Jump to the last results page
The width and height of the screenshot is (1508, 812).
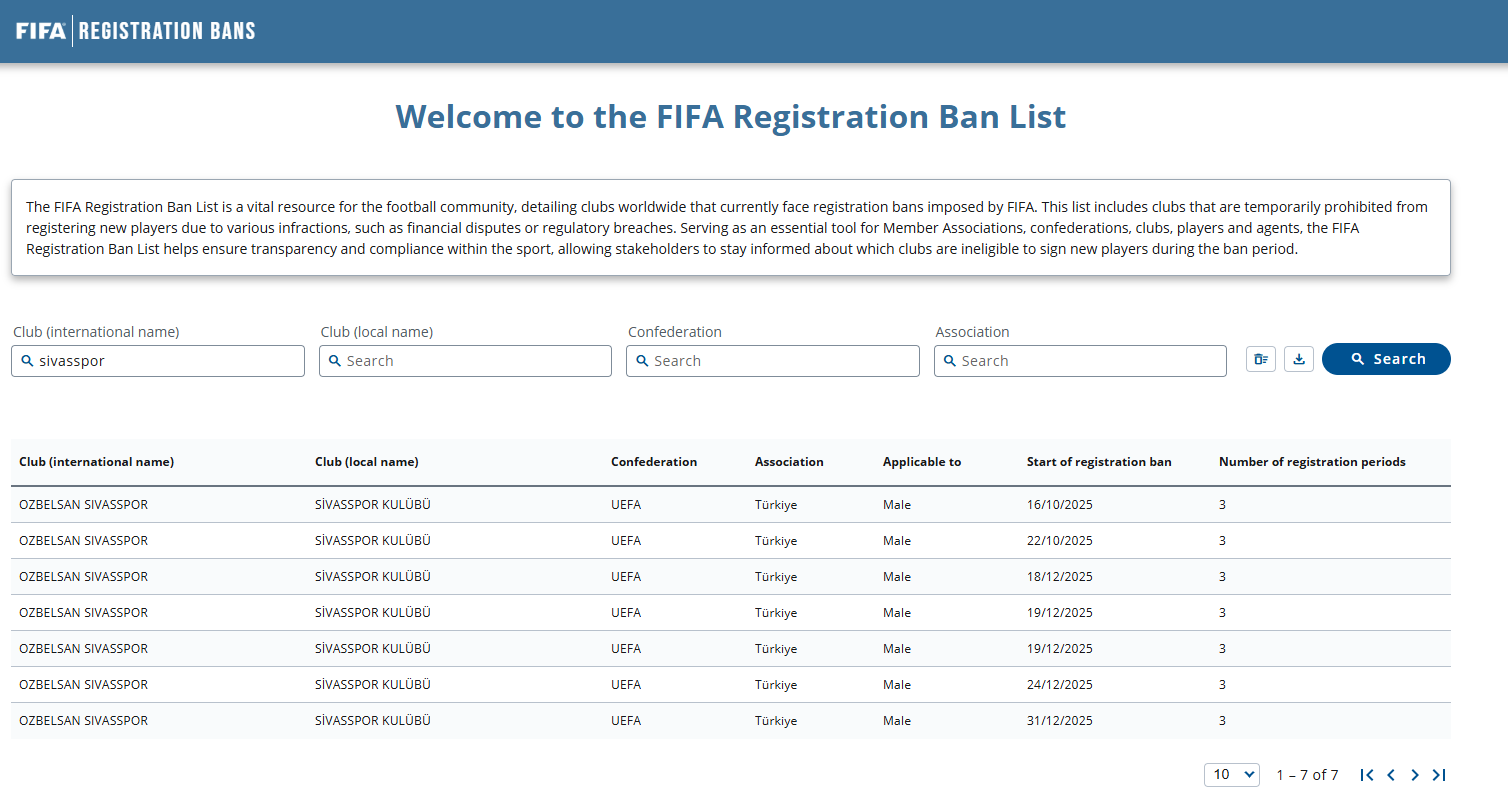pyautogui.click(x=1439, y=775)
